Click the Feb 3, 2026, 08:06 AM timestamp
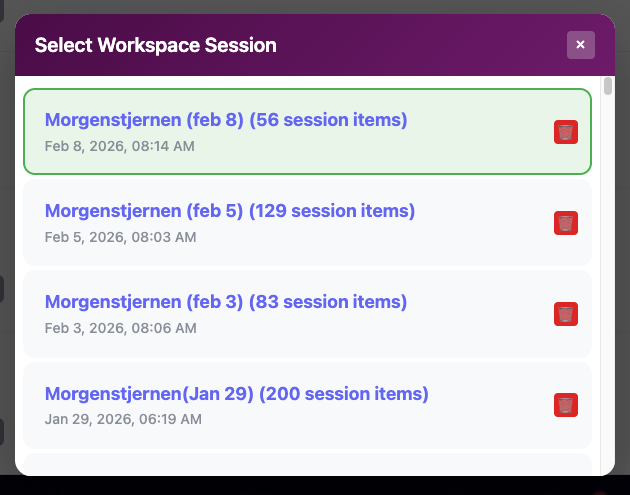The width and height of the screenshot is (630, 495). point(121,328)
